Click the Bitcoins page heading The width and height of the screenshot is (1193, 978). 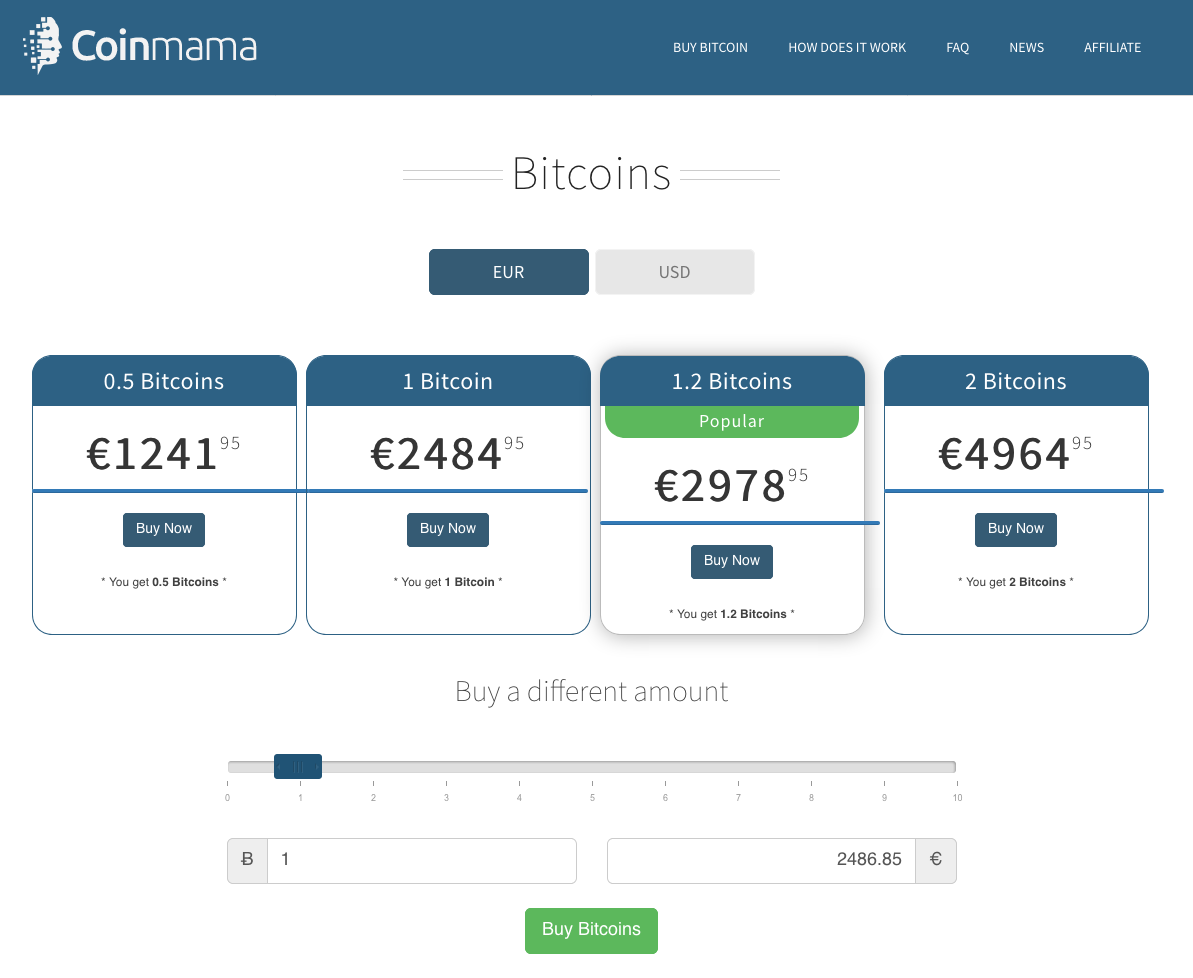[x=591, y=174]
